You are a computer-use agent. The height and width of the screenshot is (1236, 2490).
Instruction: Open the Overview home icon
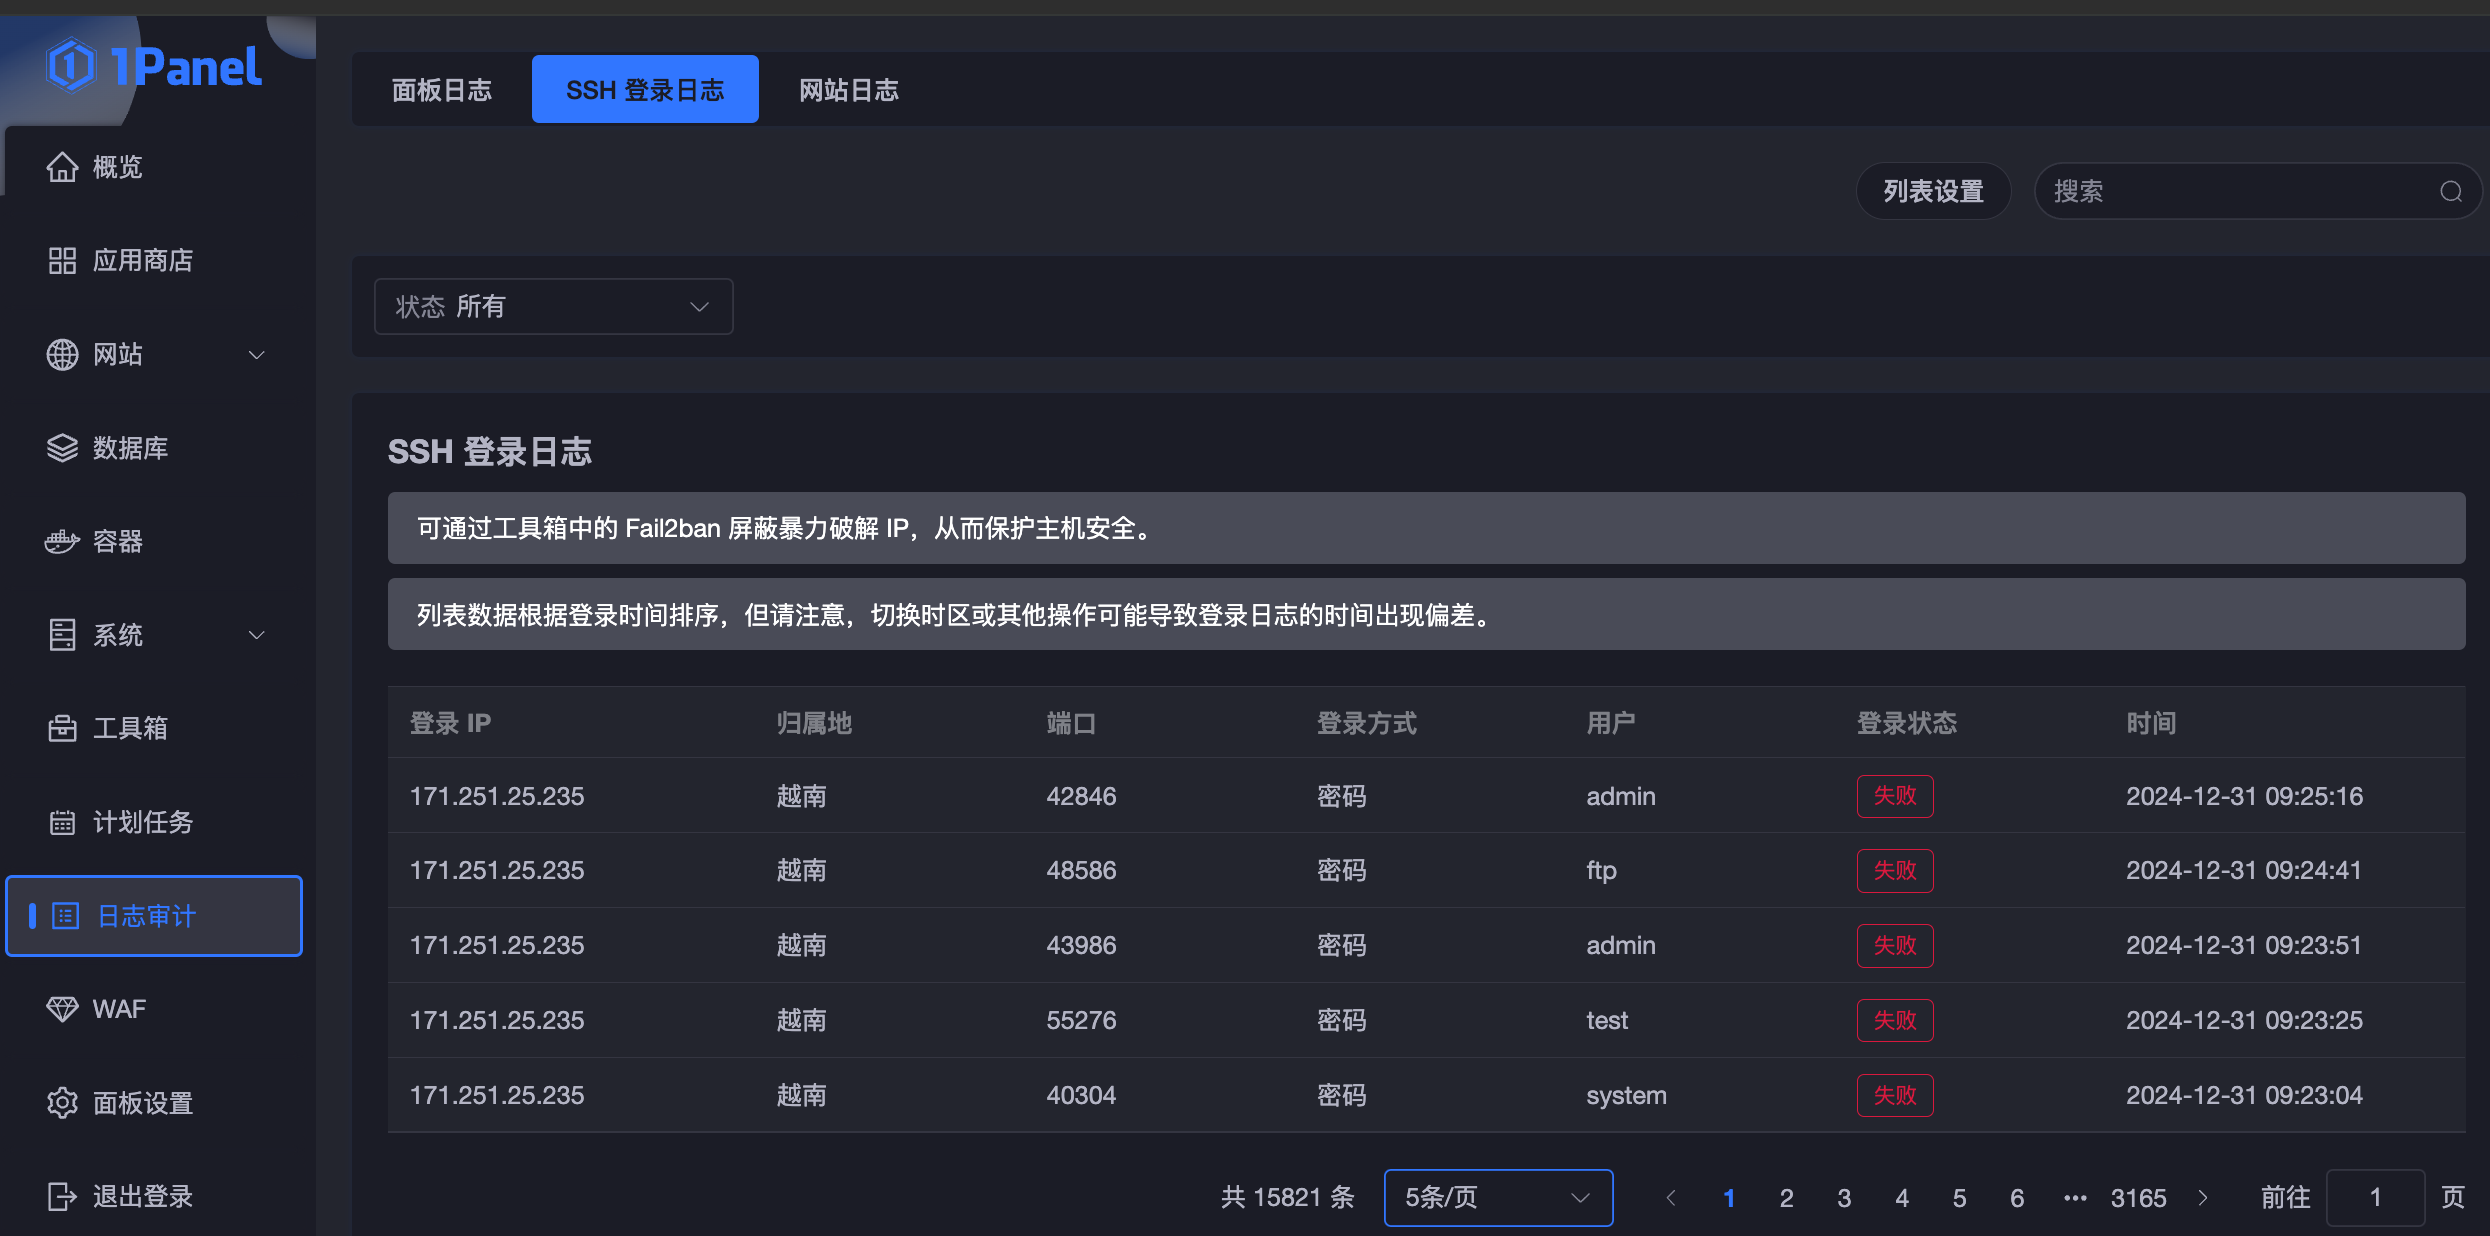[x=62, y=167]
